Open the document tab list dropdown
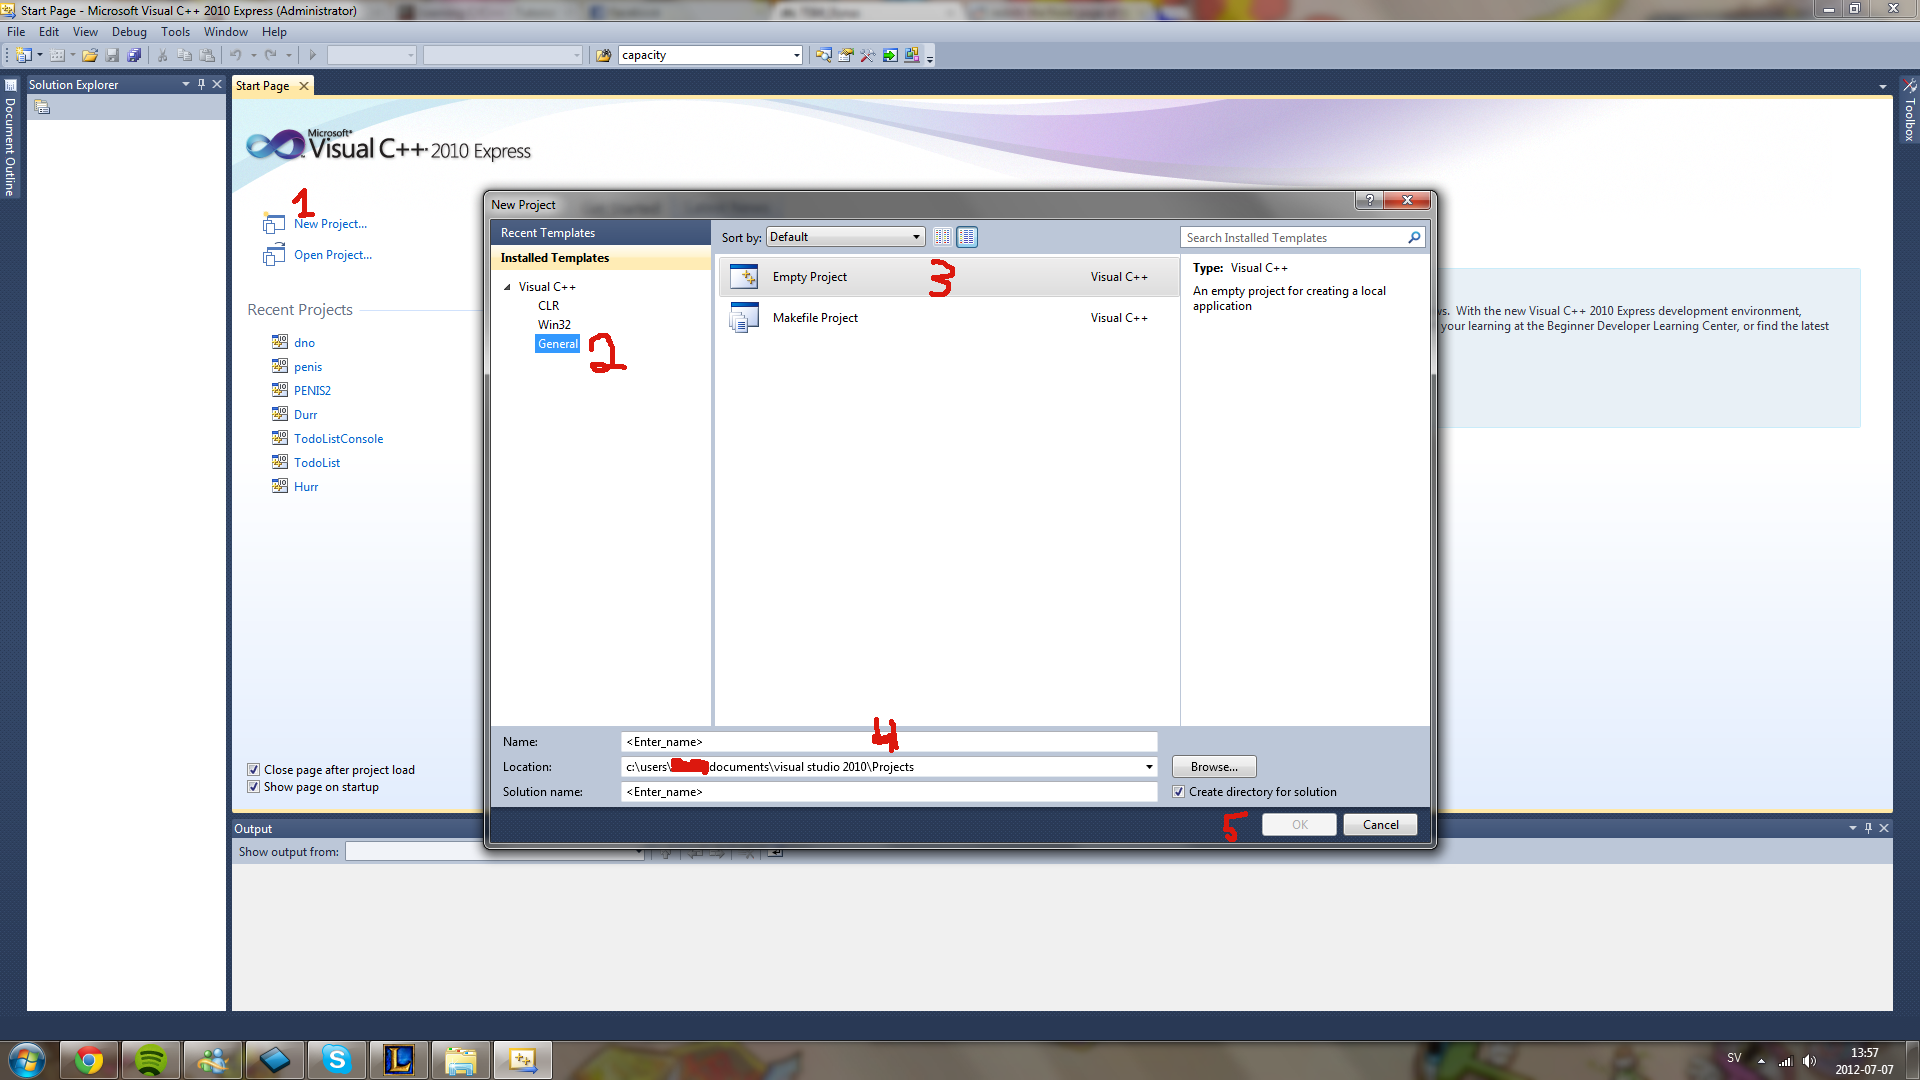The height and width of the screenshot is (1080, 1920). pos(1883,87)
